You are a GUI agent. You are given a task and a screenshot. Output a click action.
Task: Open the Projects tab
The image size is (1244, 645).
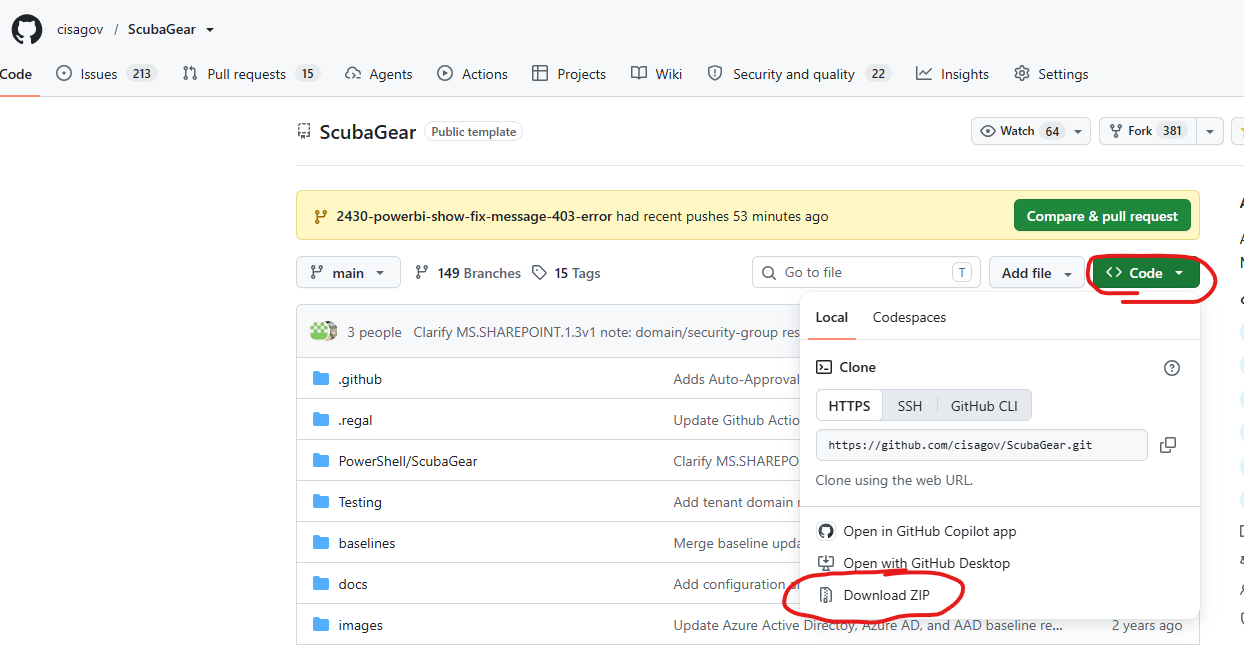pyautogui.click(x=569, y=74)
